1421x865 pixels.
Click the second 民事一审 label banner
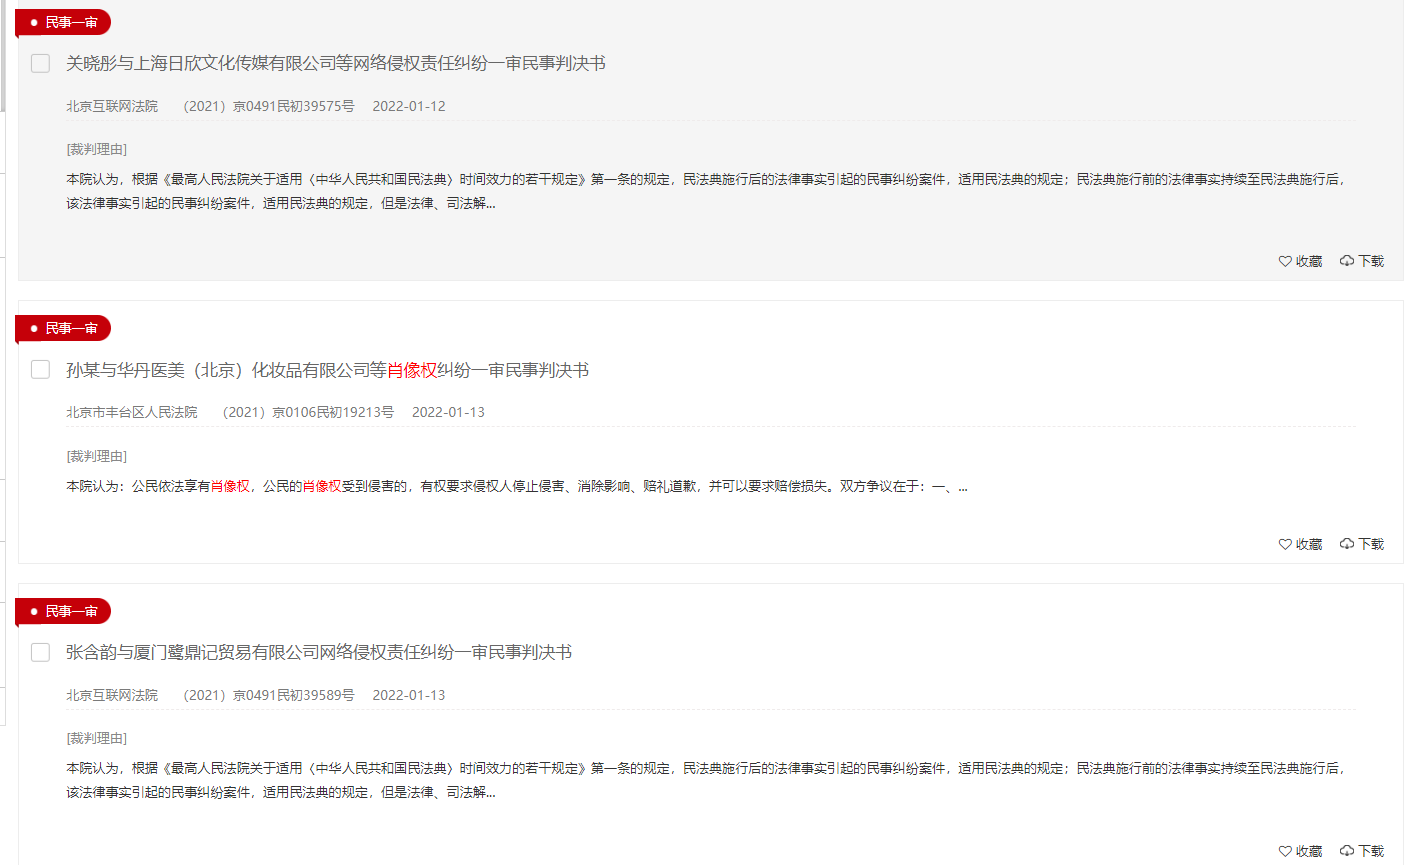click(65, 328)
